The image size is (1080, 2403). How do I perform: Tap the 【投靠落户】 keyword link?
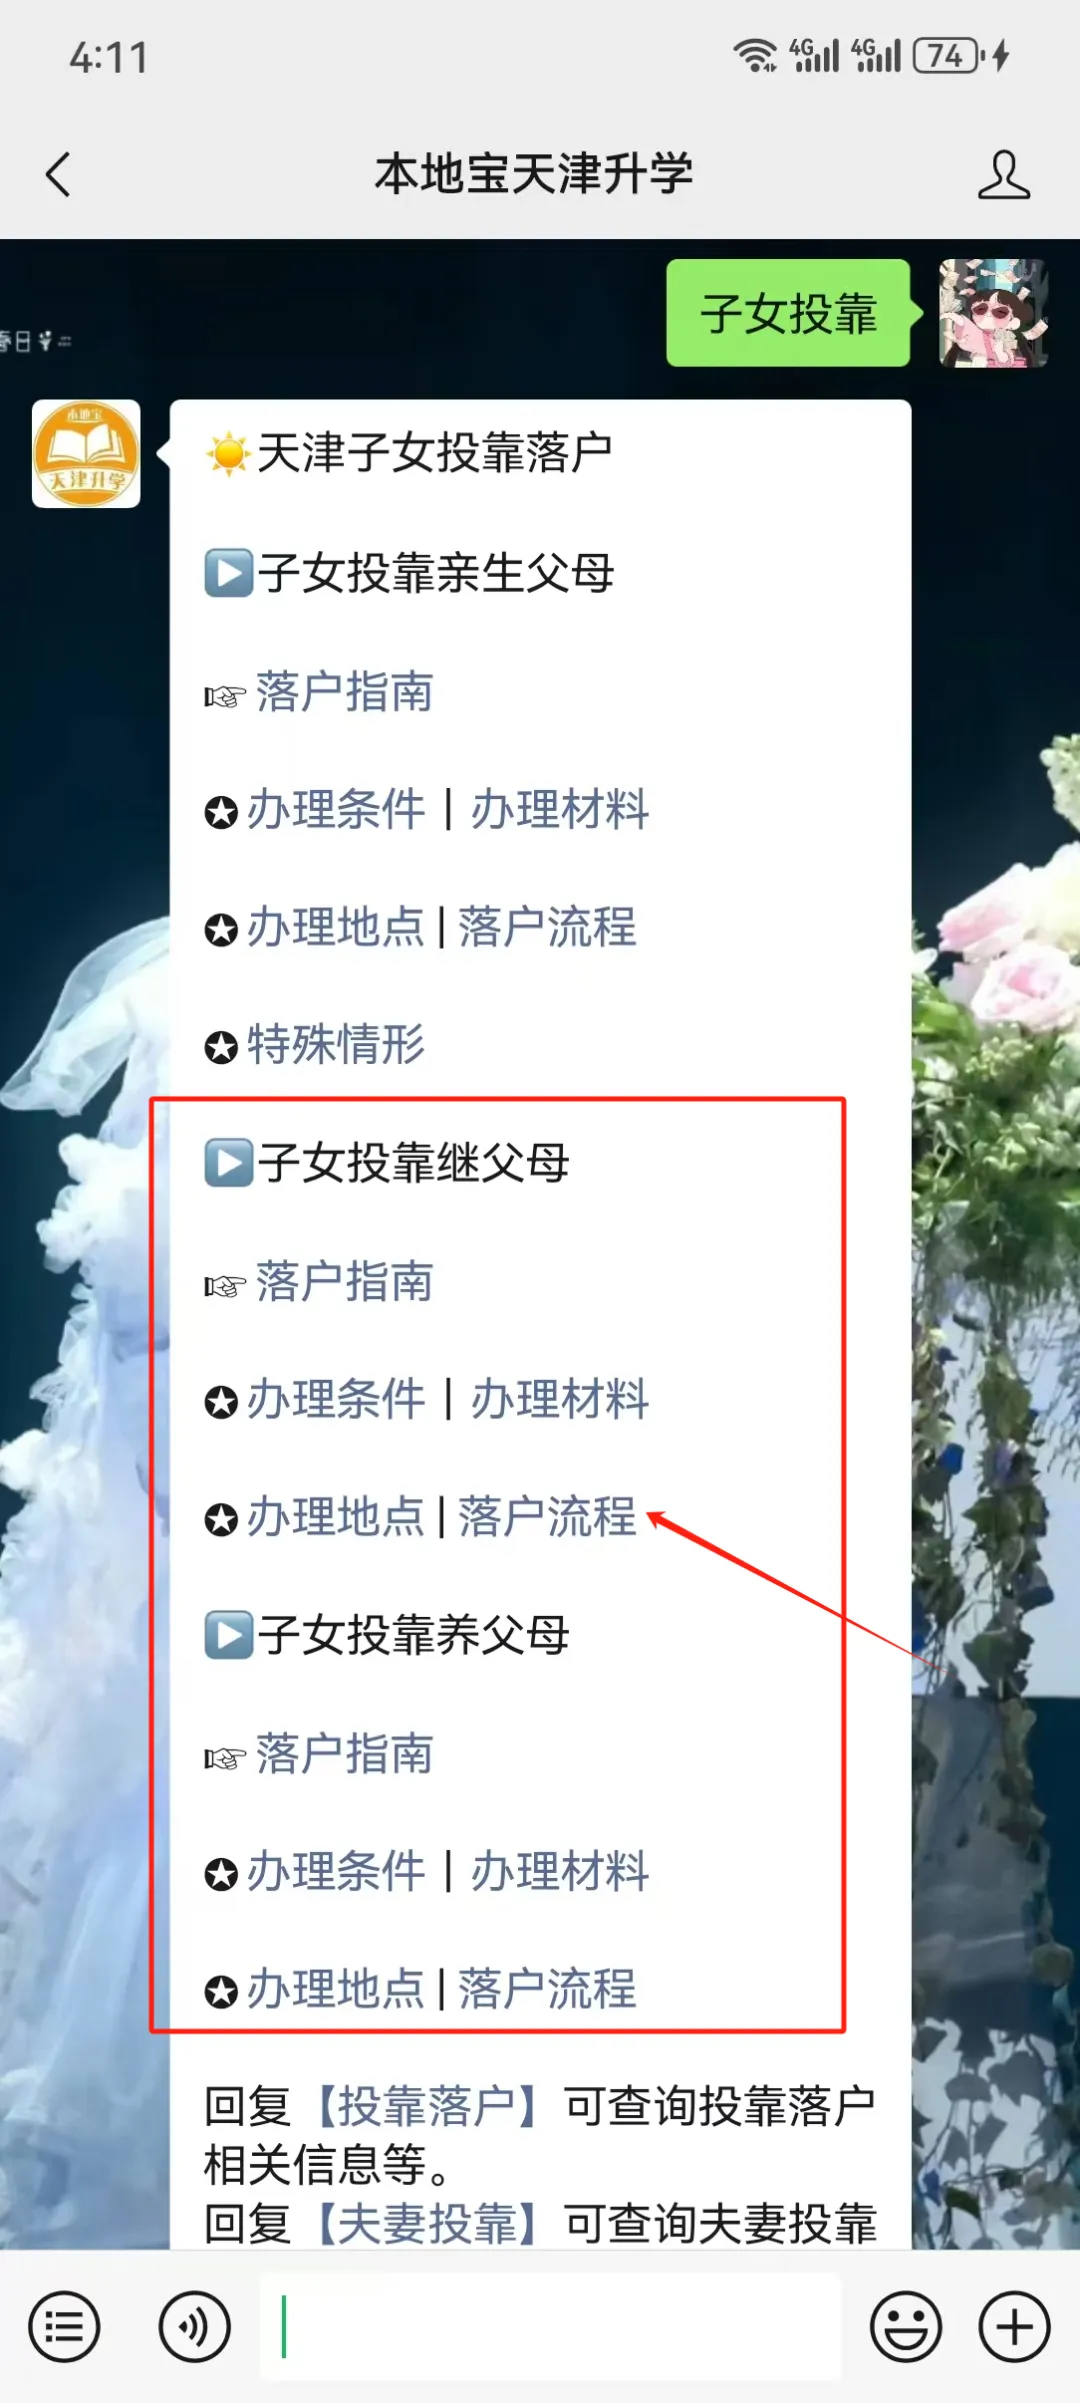click(426, 2106)
